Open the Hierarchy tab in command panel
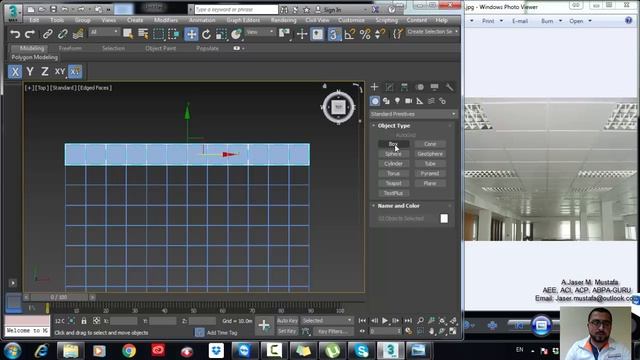The height and width of the screenshot is (360, 640). pos(404,87)
